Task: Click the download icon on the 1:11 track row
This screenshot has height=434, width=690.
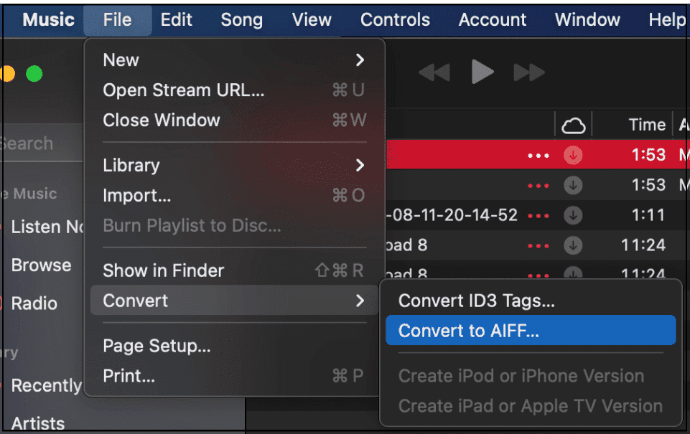Action: click(x=573, y=215)
